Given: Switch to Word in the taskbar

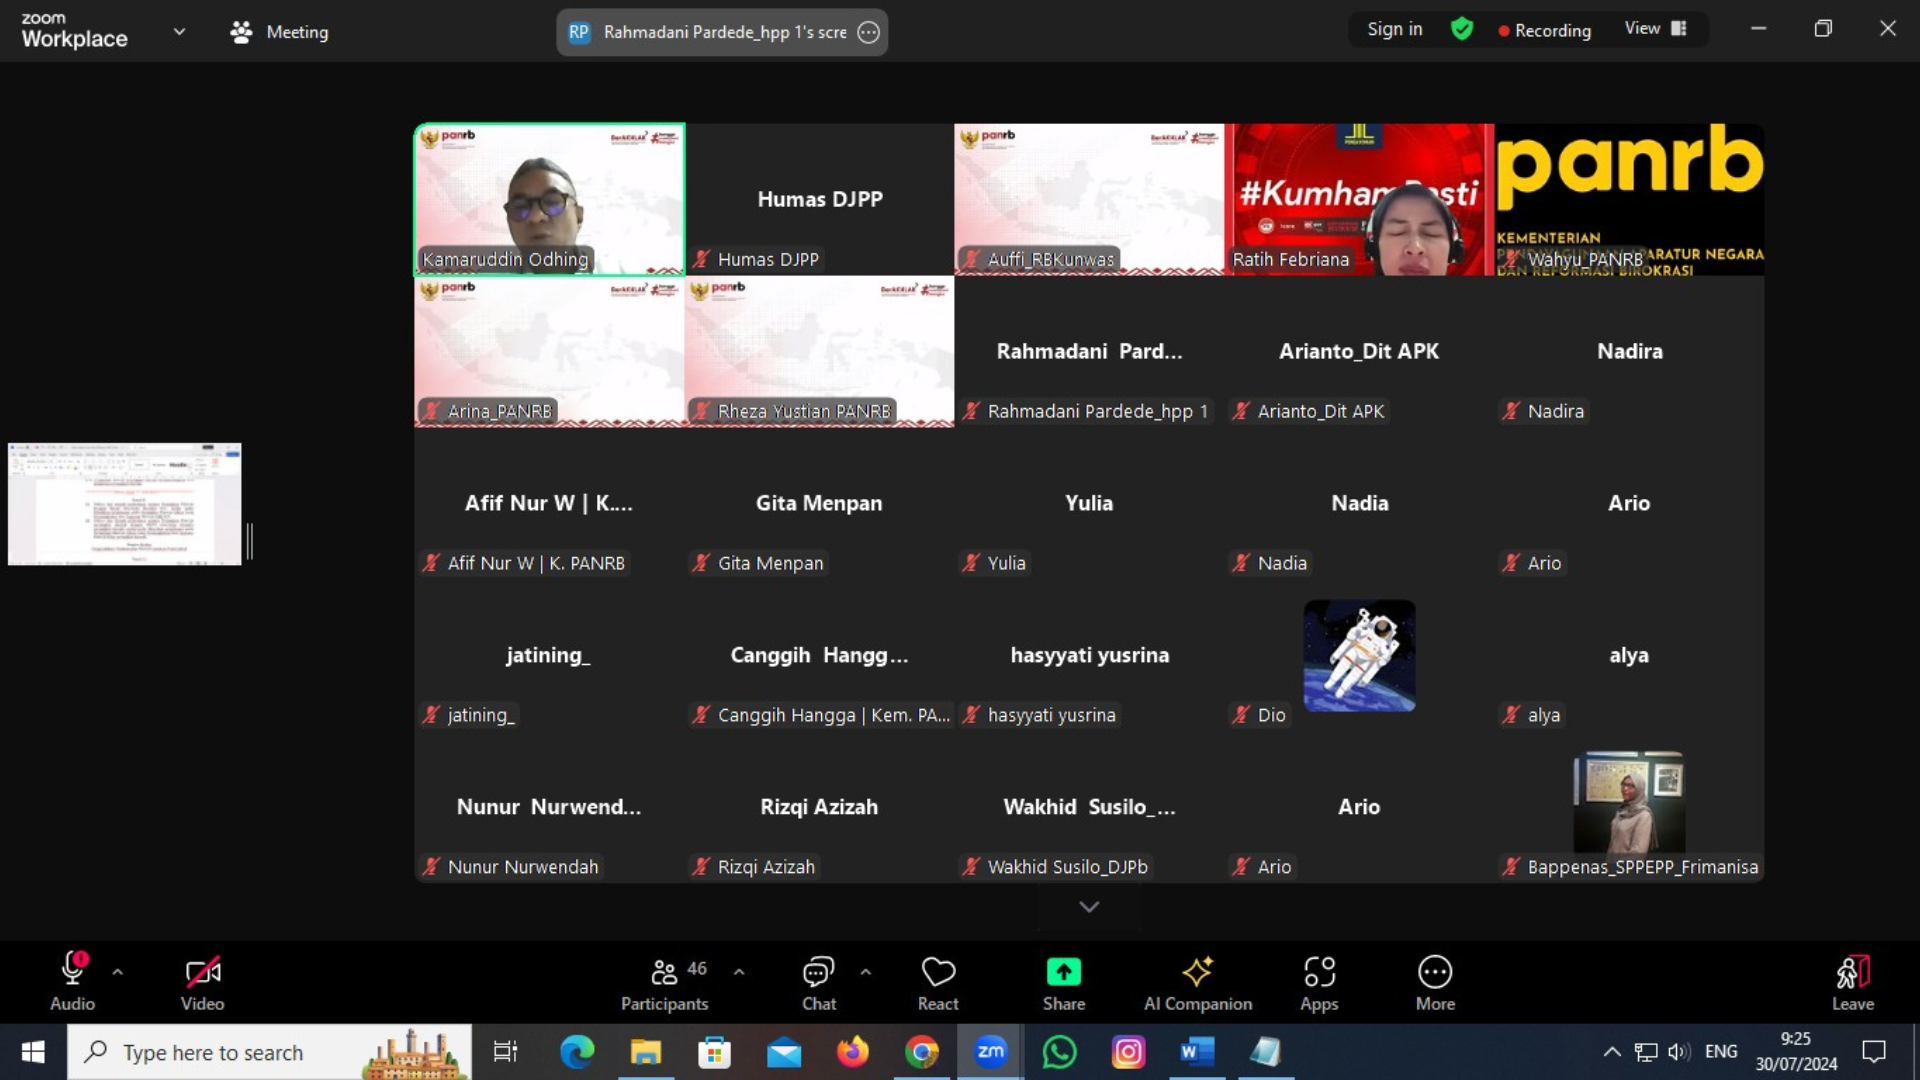Looking at the screenshot, I should [1197, 1052].
